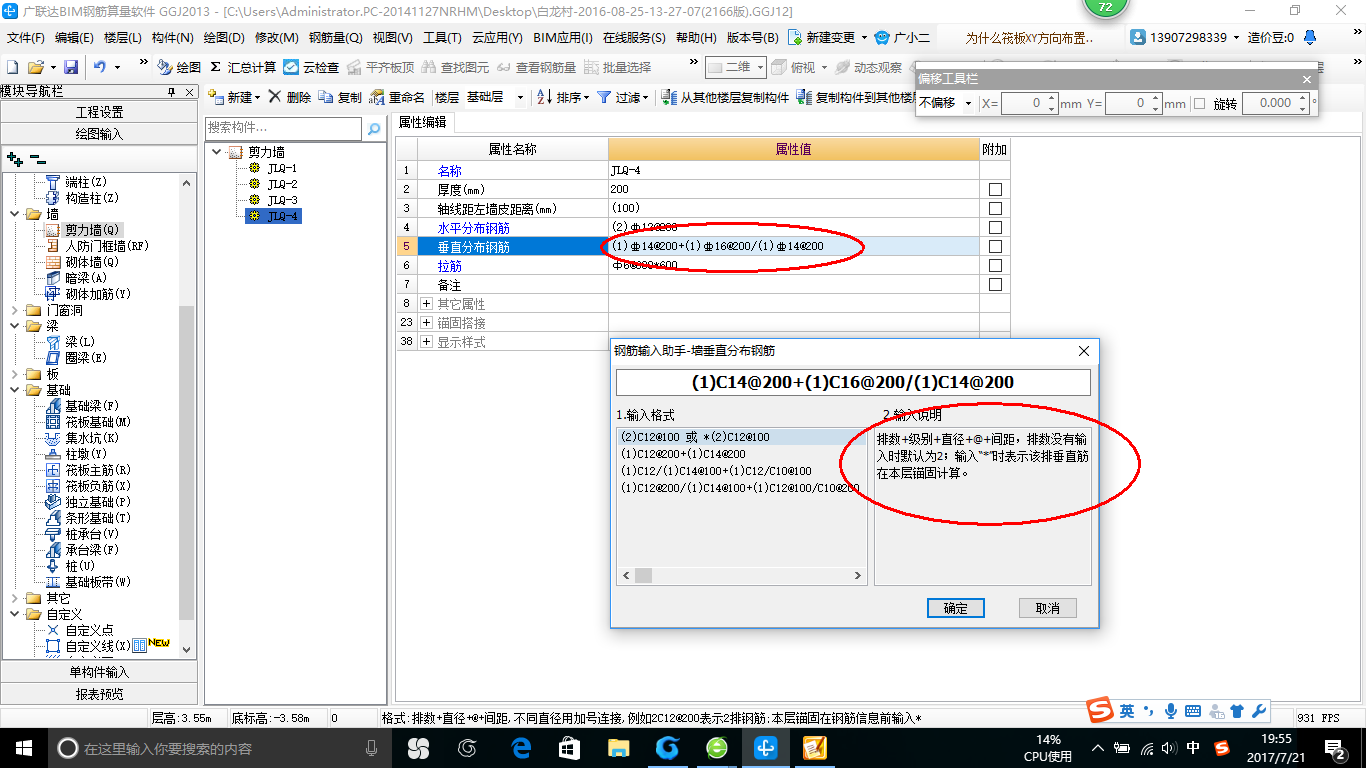Collapse the 墙 folder in navigator
This screenshot has width=1366, height=768.
14,214
